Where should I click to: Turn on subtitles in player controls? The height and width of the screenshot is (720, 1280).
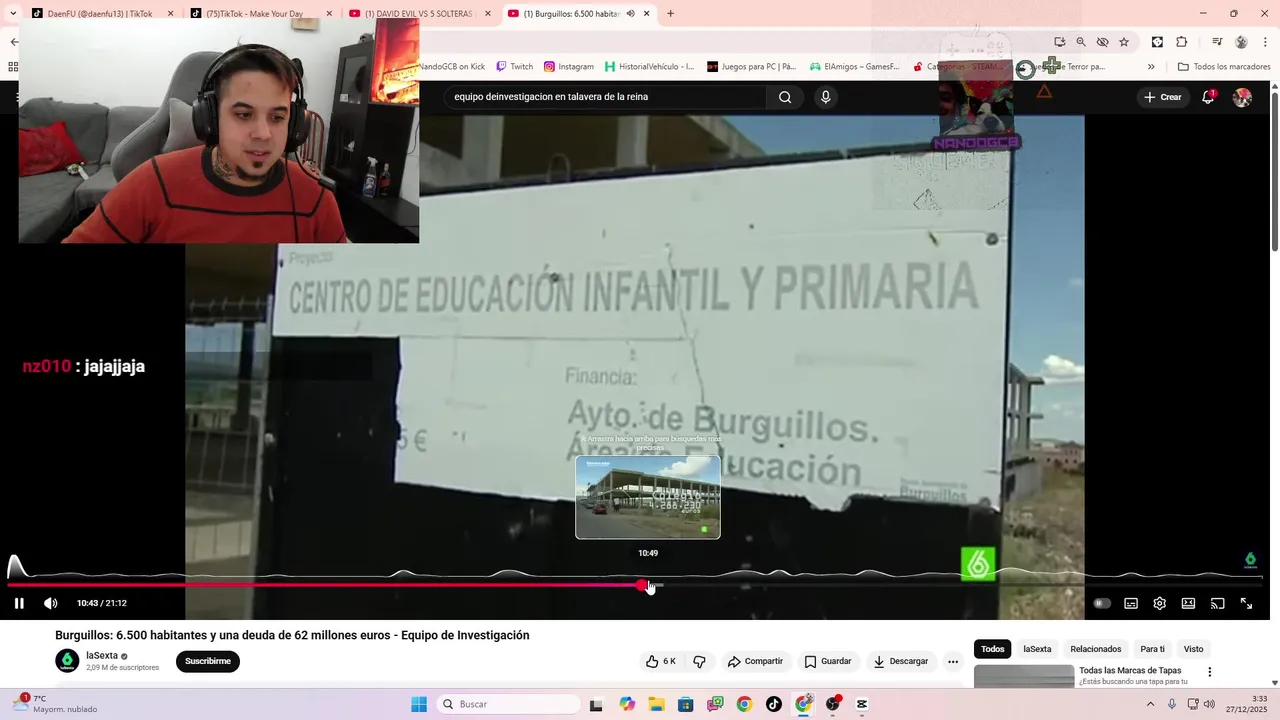[1131, 603]
